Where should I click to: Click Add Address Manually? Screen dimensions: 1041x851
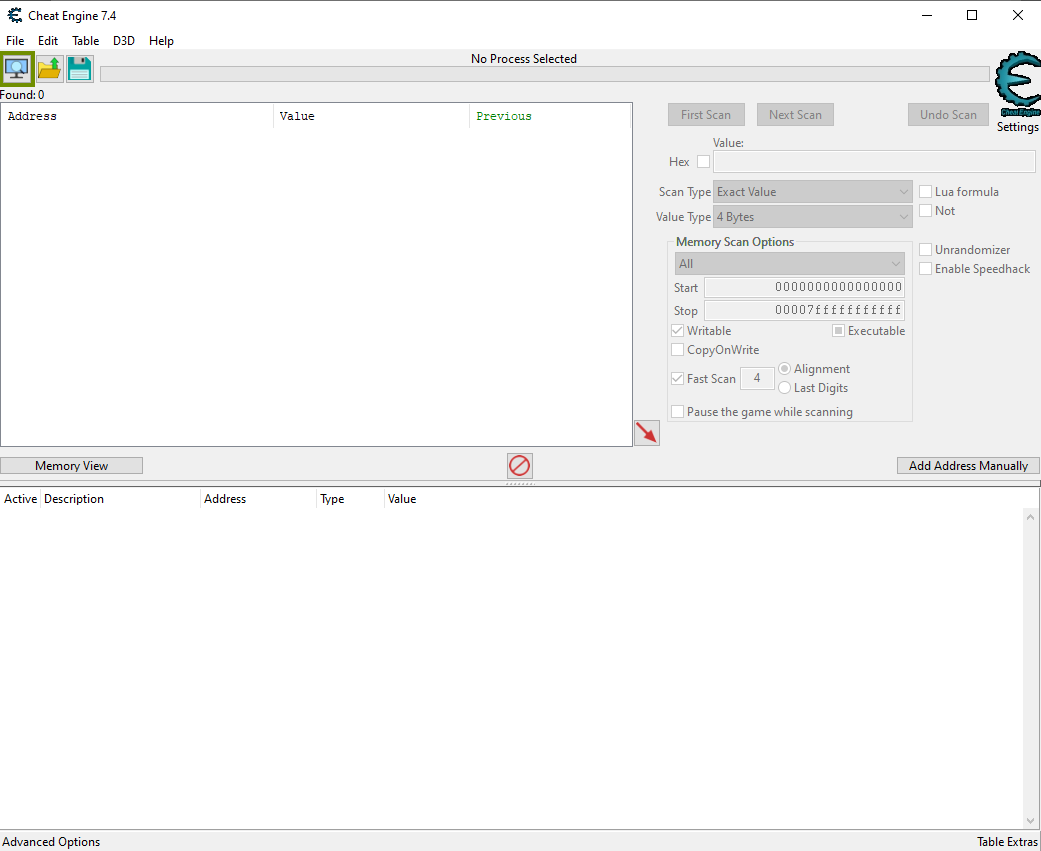click(x=968, y=465)
